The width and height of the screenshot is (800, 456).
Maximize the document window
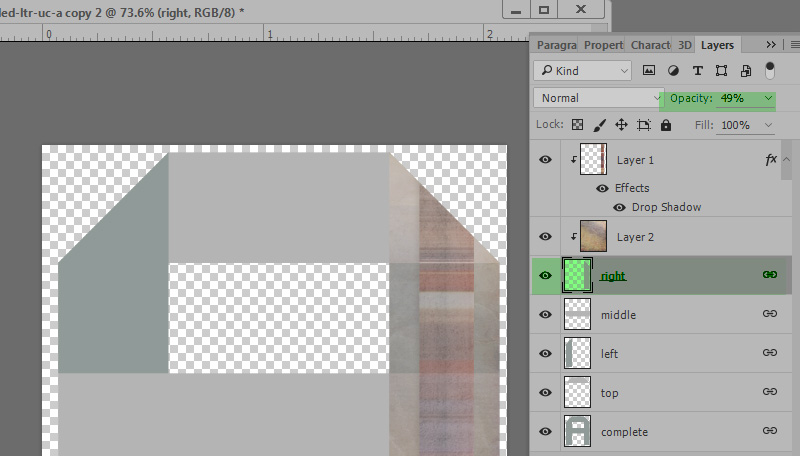point(544,9)
